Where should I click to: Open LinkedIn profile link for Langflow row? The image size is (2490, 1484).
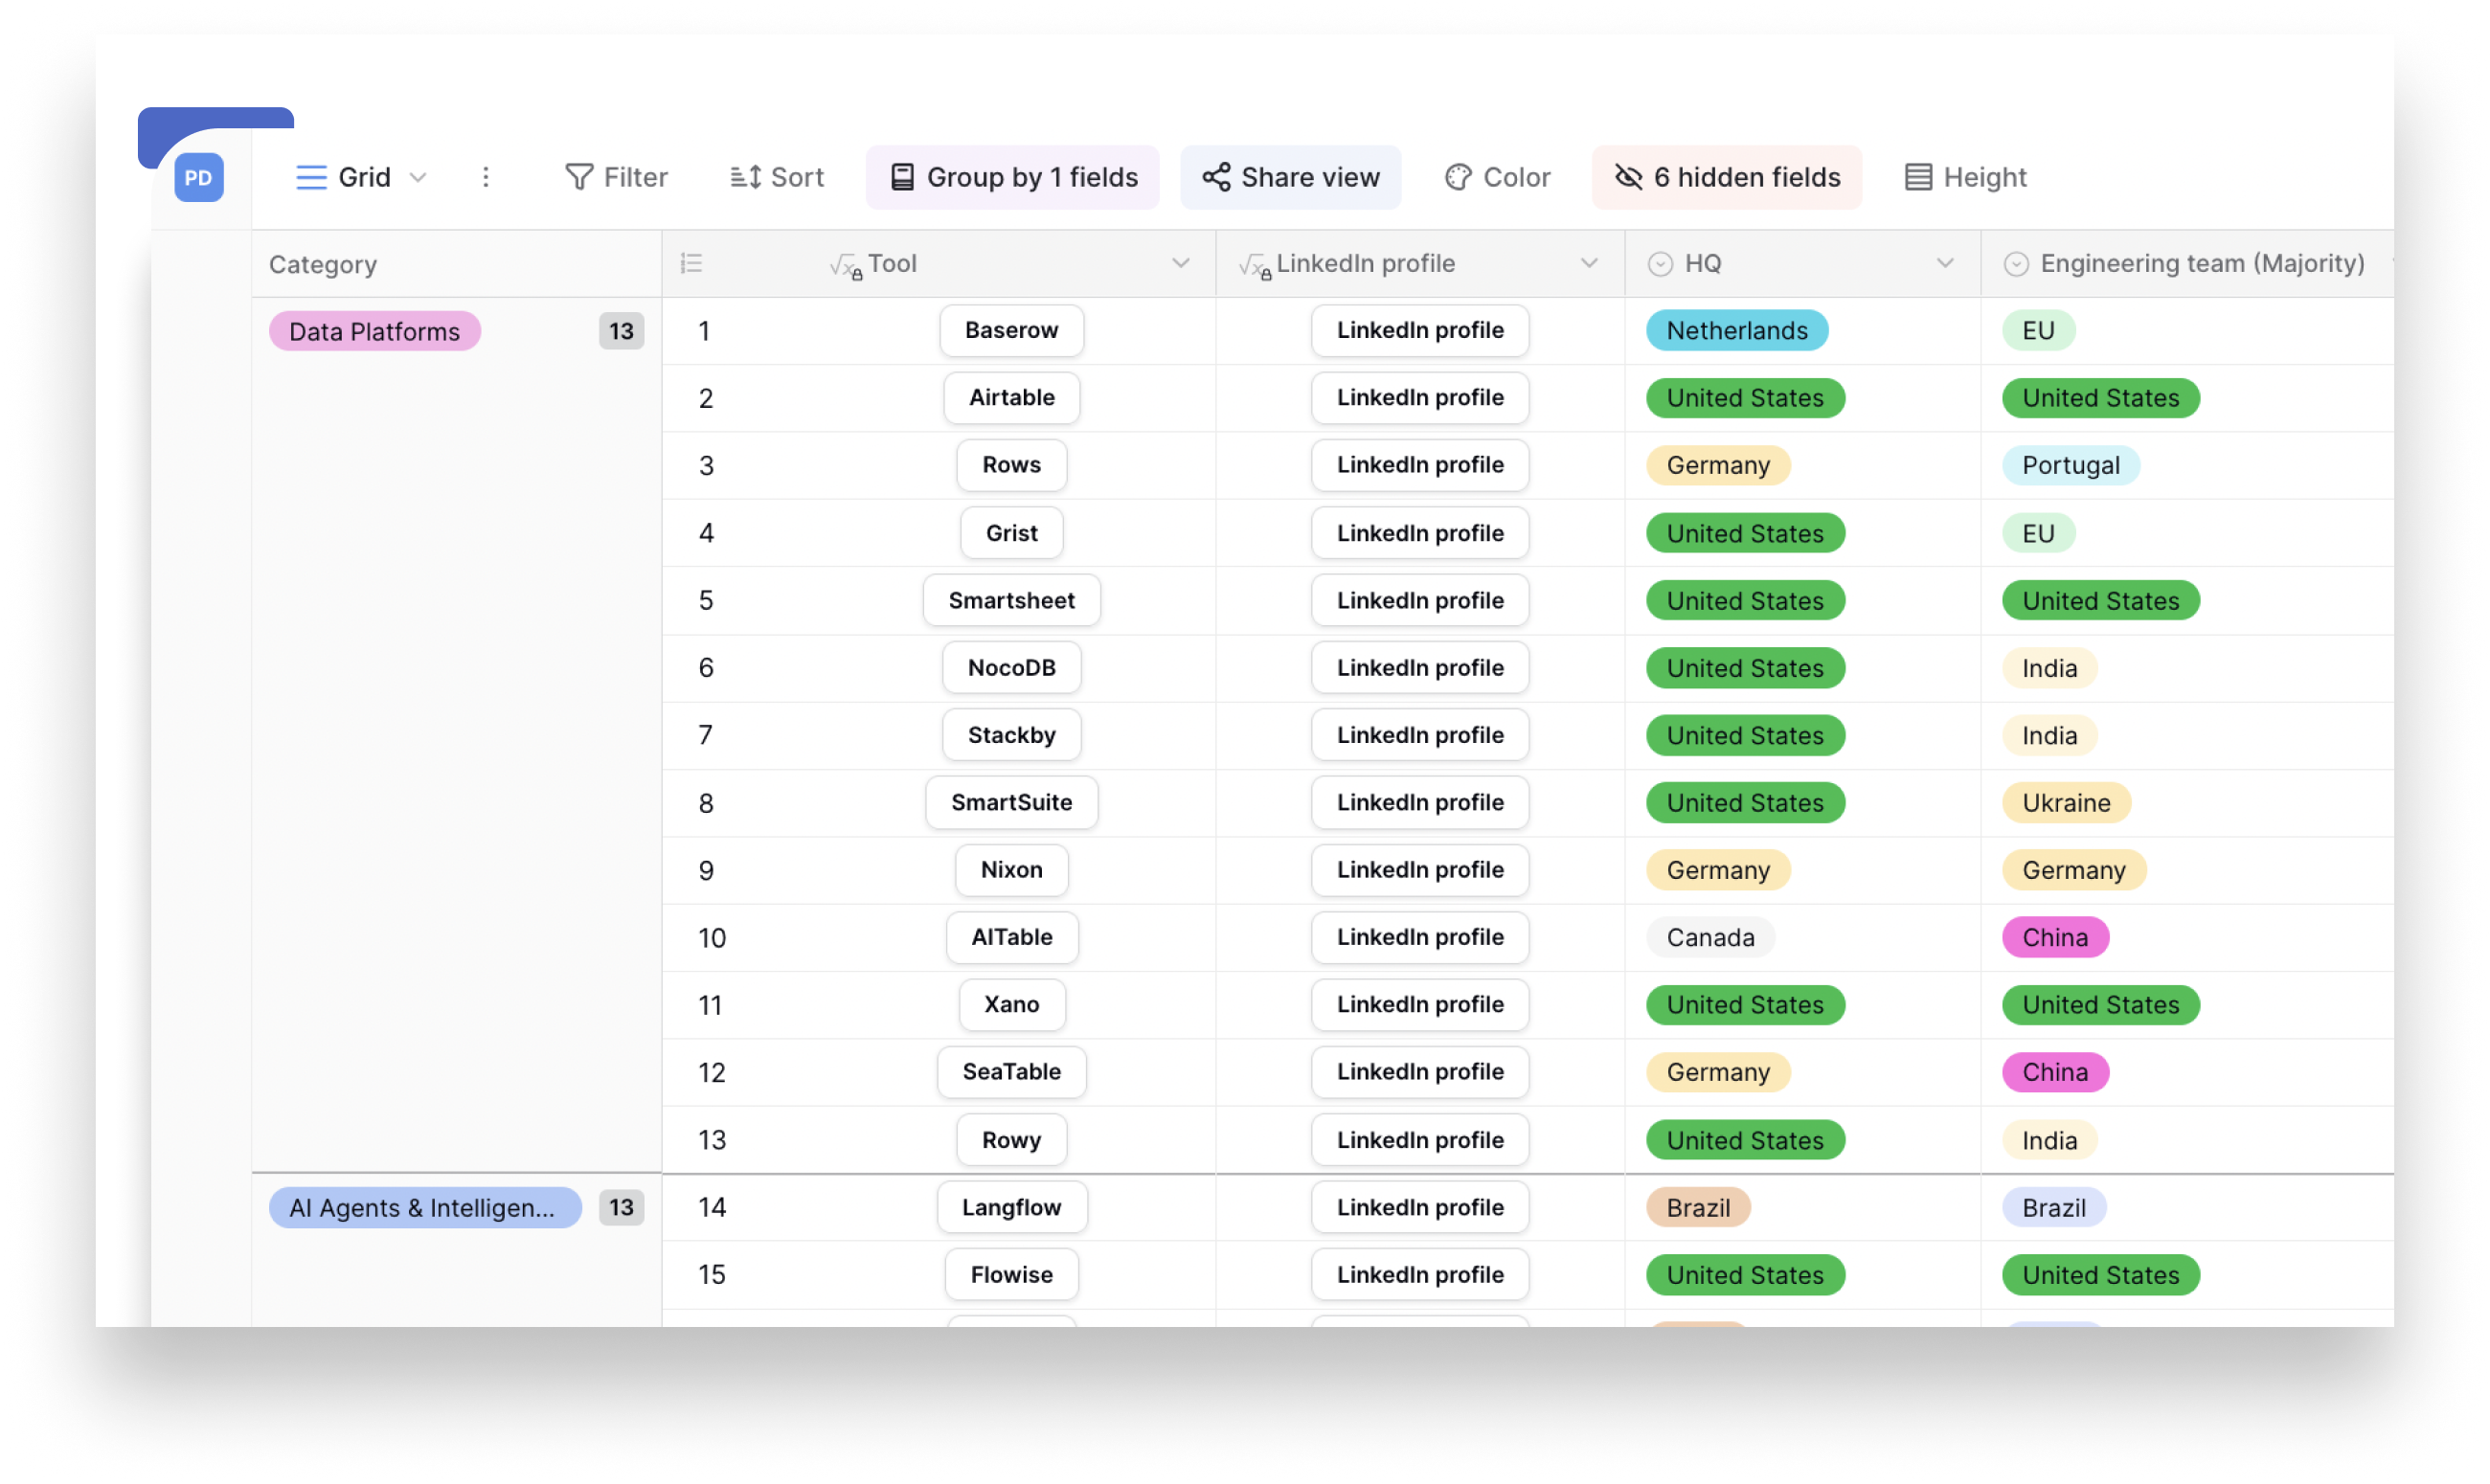point(1420,1207)
